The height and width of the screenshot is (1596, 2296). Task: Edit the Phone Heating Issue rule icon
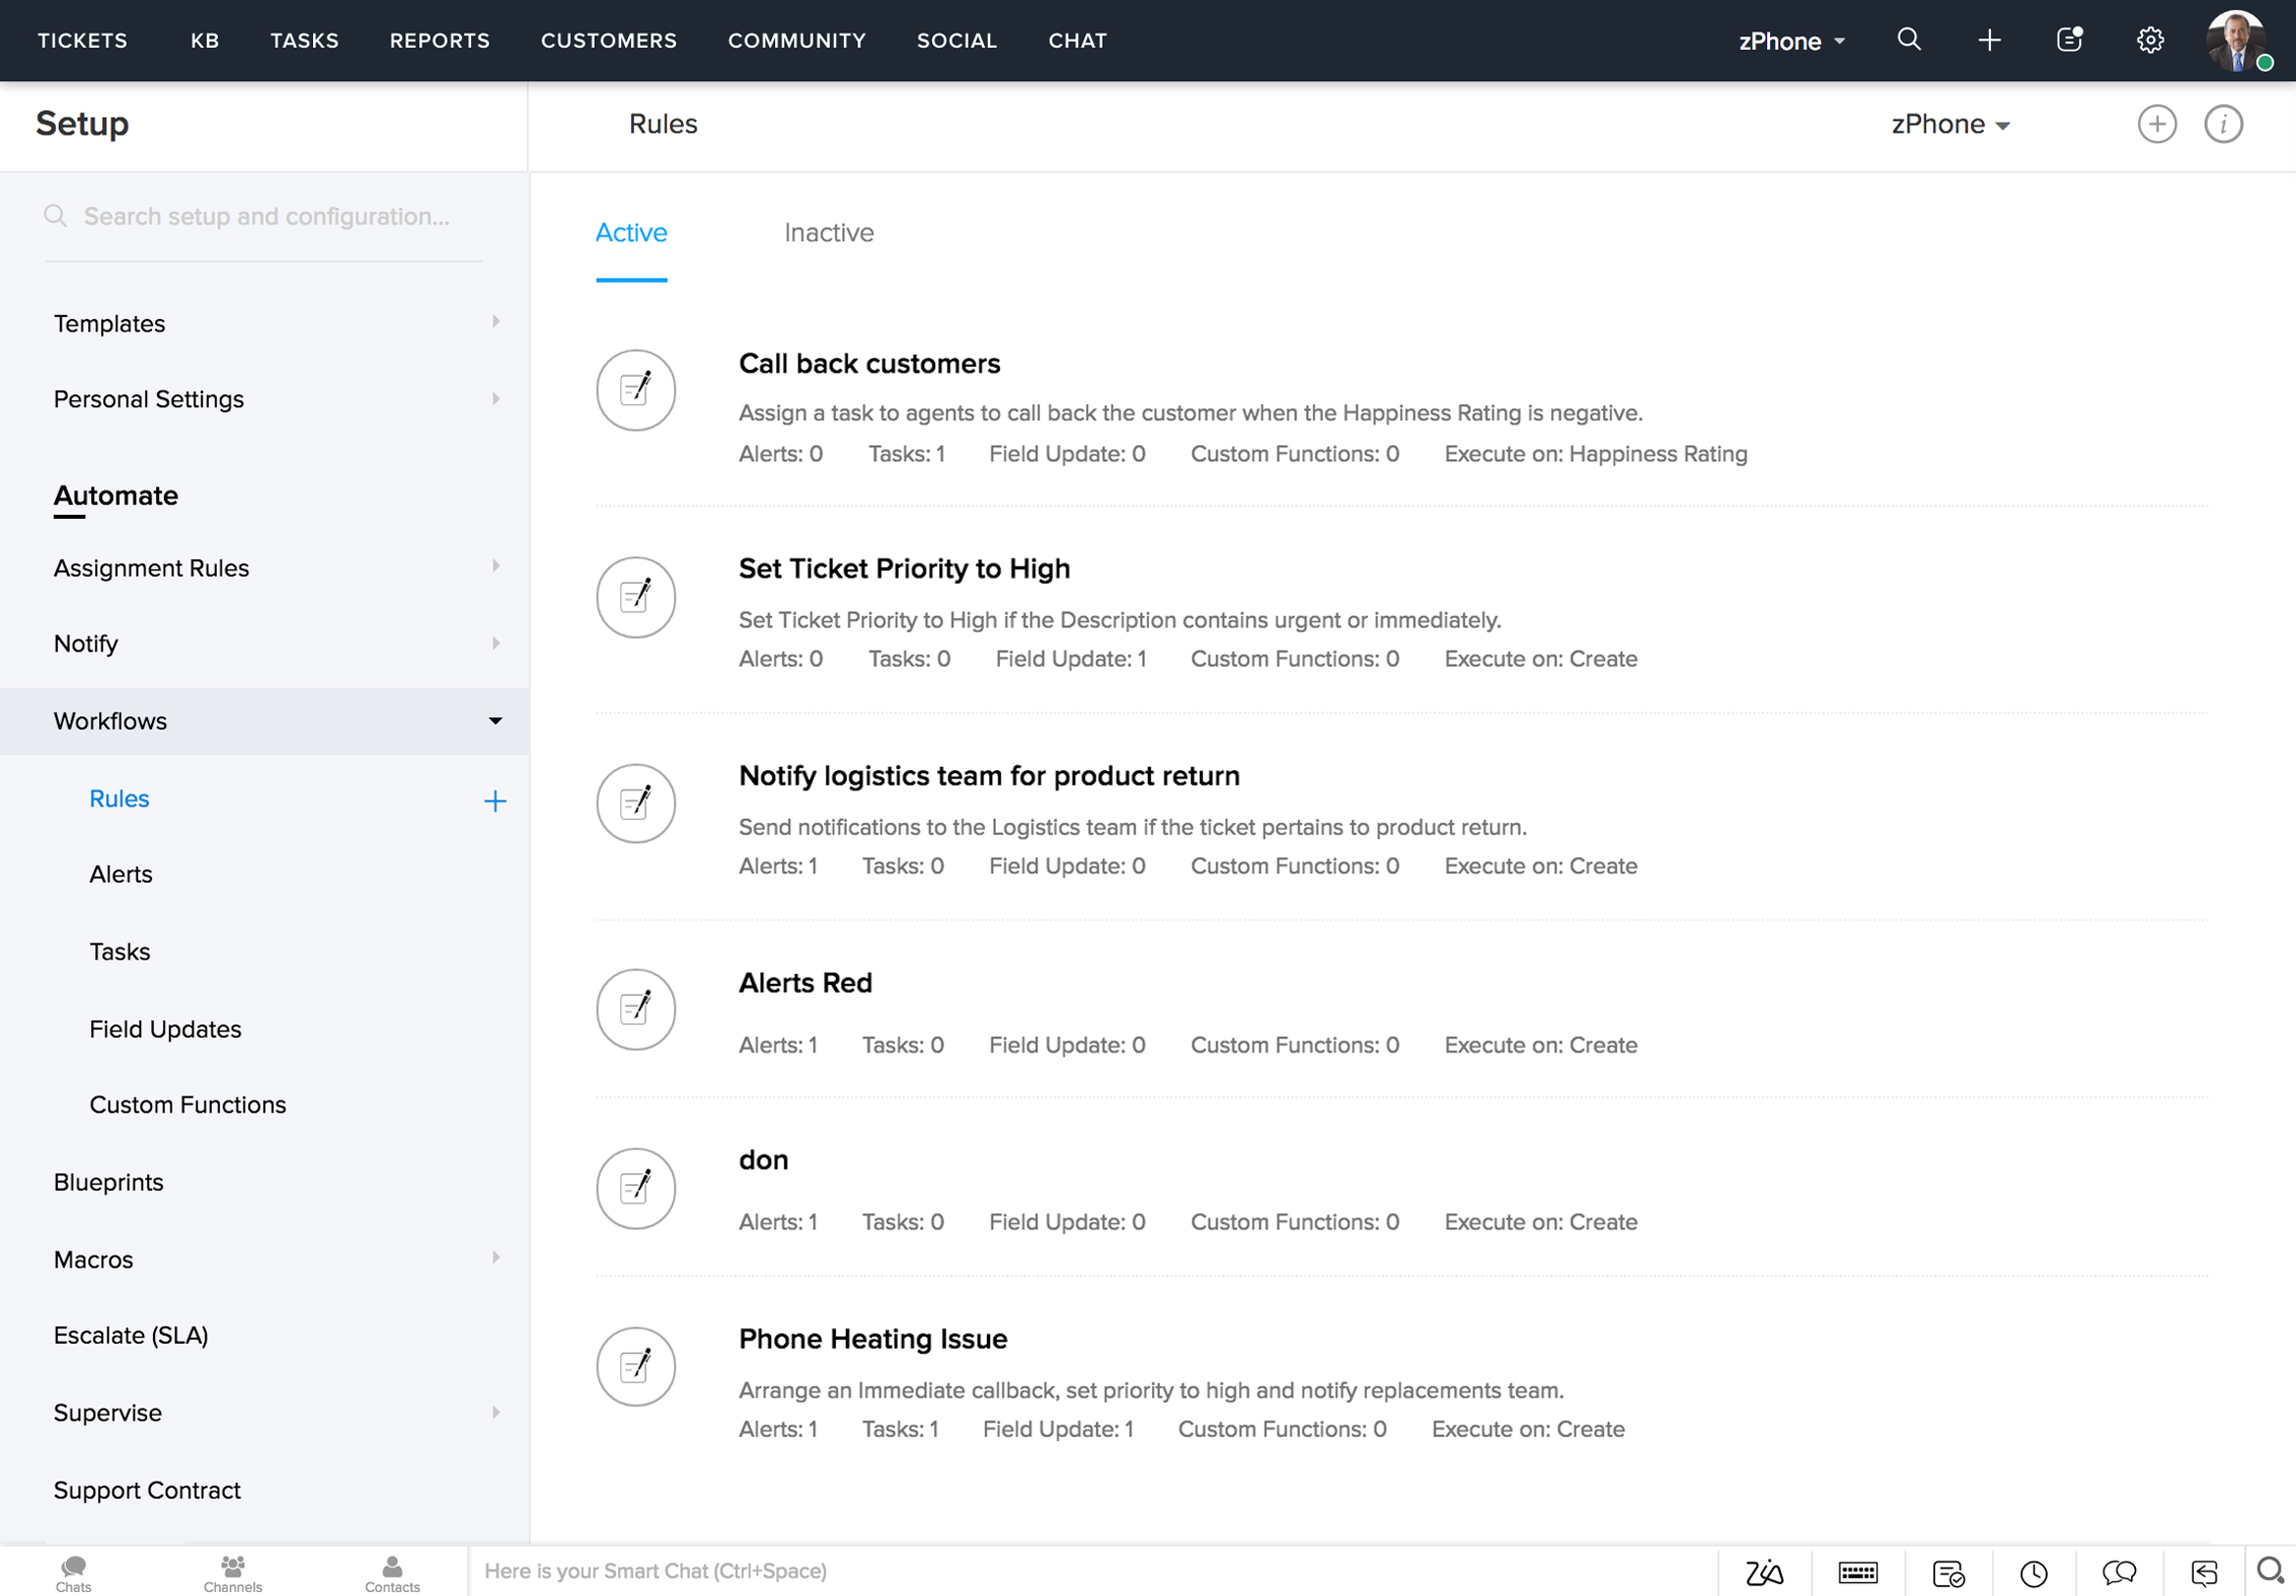(636, 1367)
